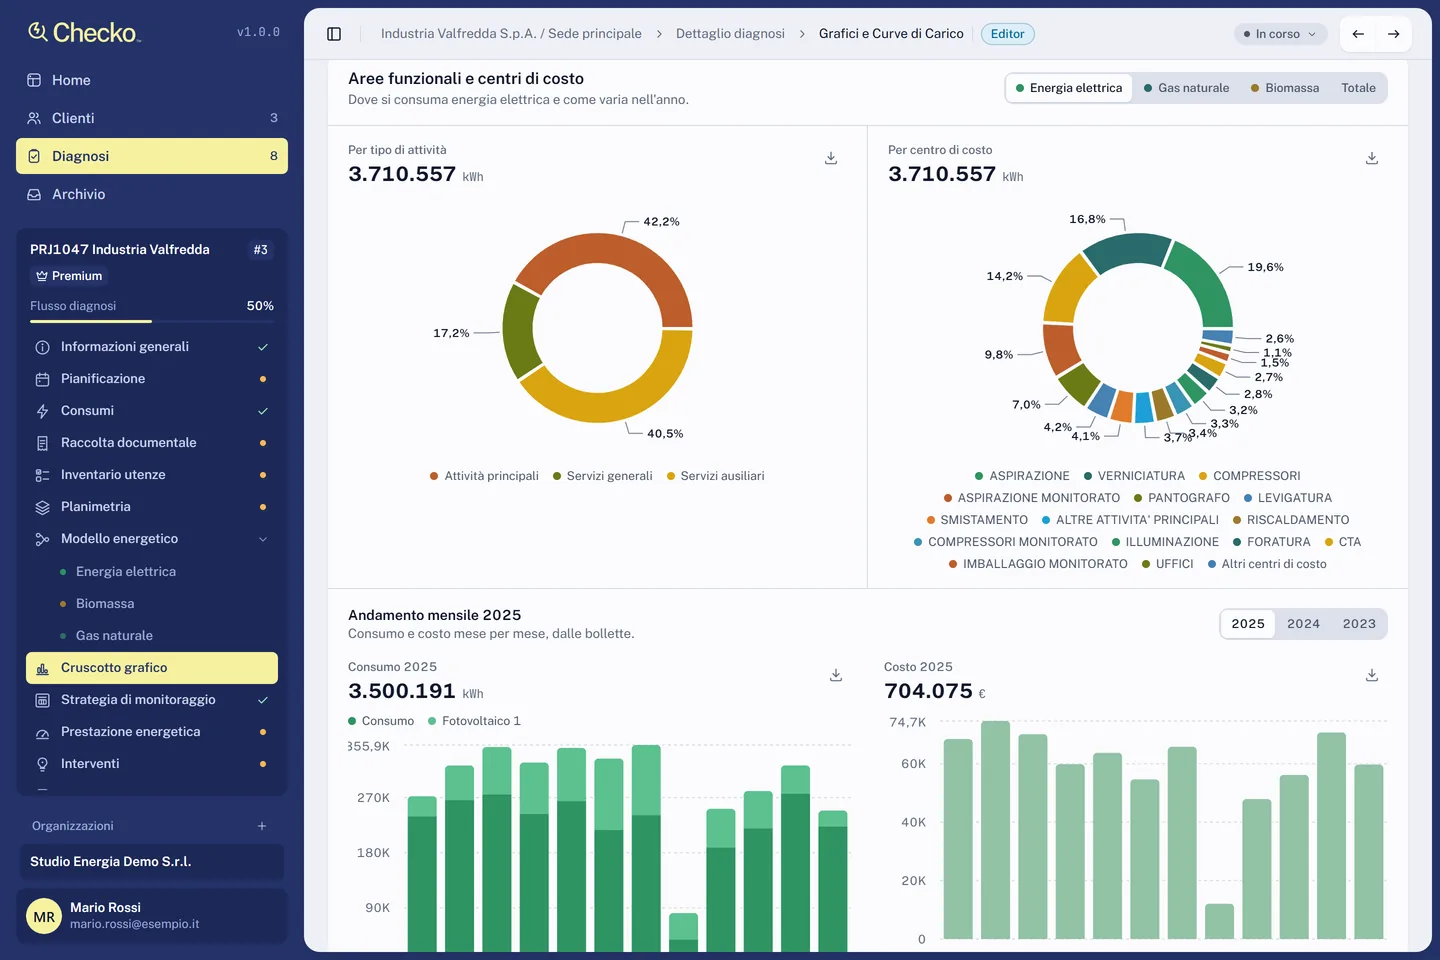The image size is (1440, 960).
Task: Open Pianificazione step
Action: click(x=152, y=379)
